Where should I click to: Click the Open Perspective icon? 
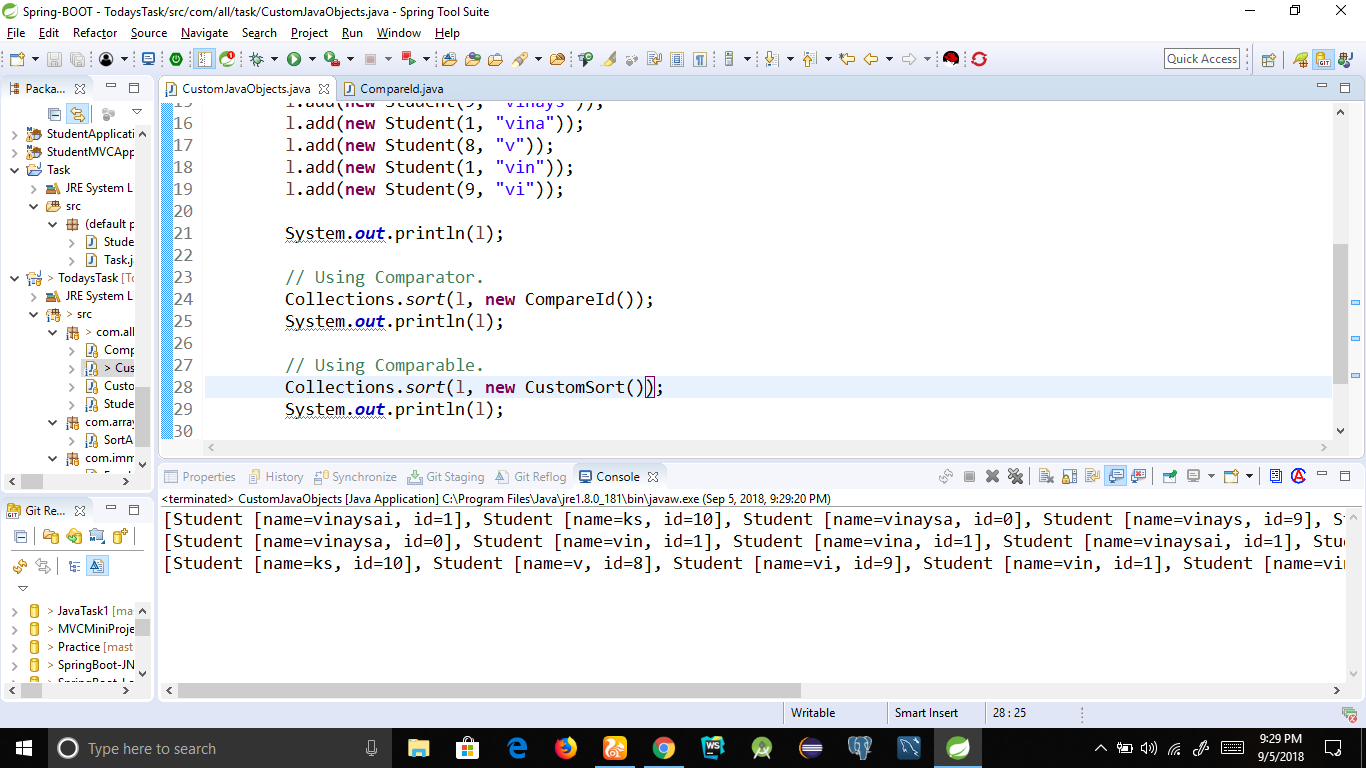(1268, 59)
